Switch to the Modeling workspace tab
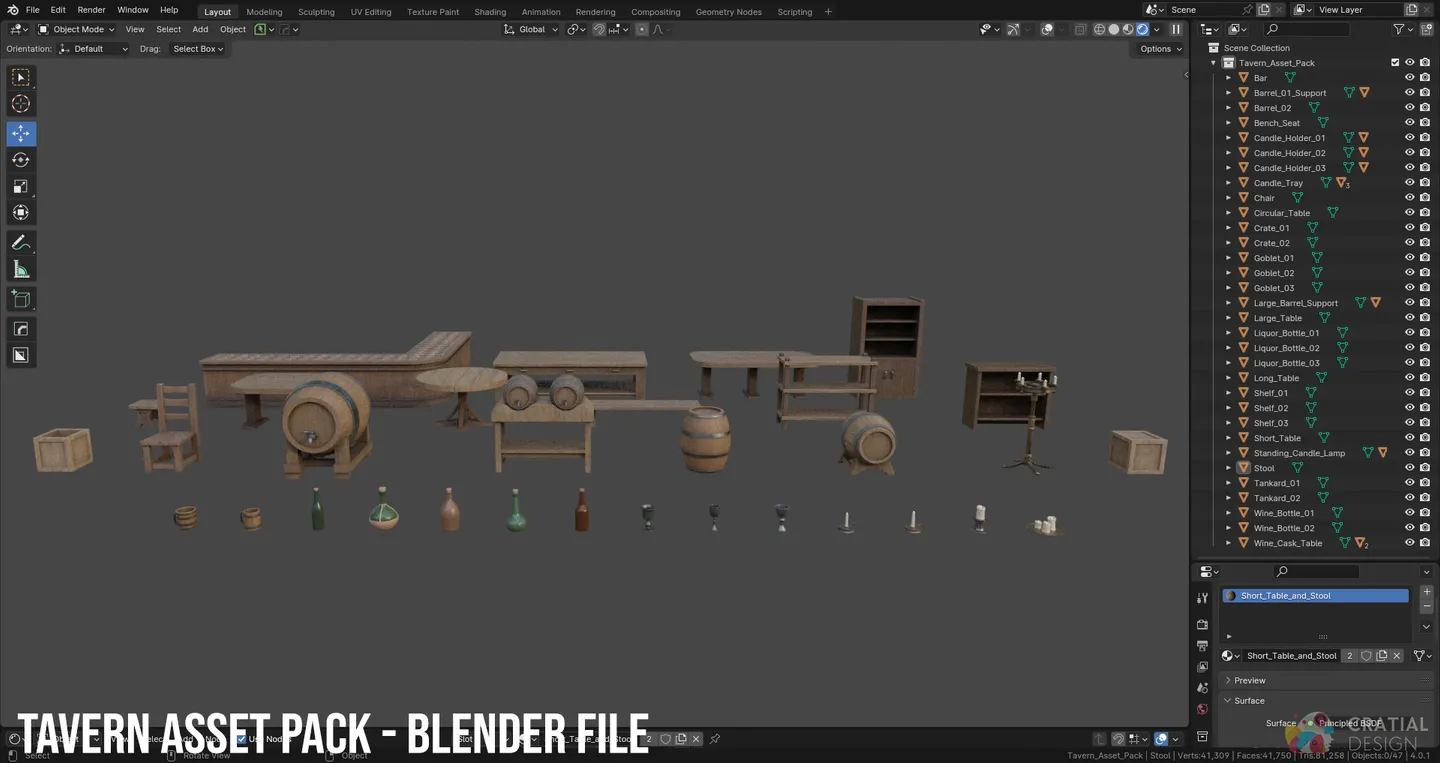 click(264, 12)
